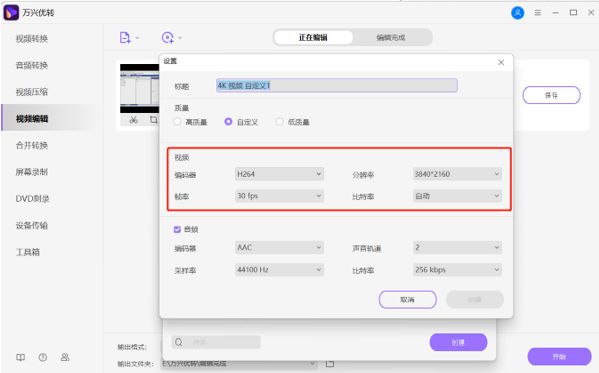Screen dimensions: 599x373
Task: Open 设备传输 in the sidebar
Action: click(32, 225)
